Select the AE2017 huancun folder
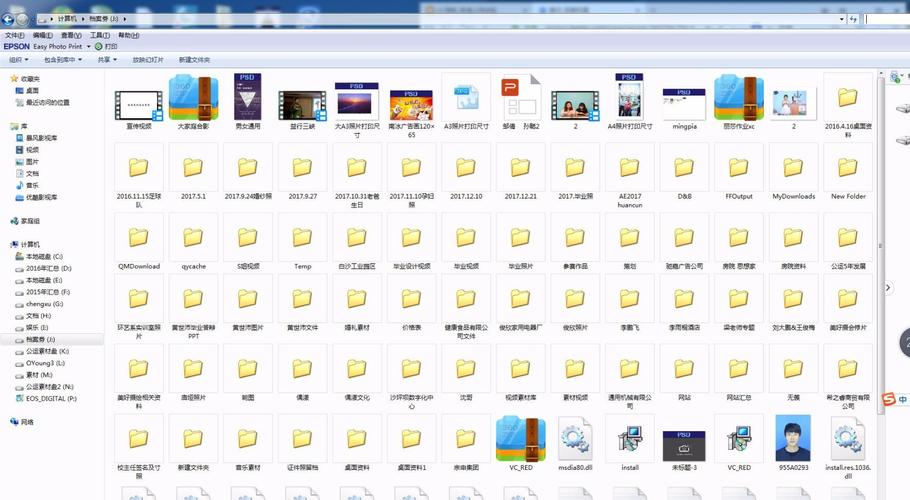This screenshot has height=500, width=910. [630, 176]
